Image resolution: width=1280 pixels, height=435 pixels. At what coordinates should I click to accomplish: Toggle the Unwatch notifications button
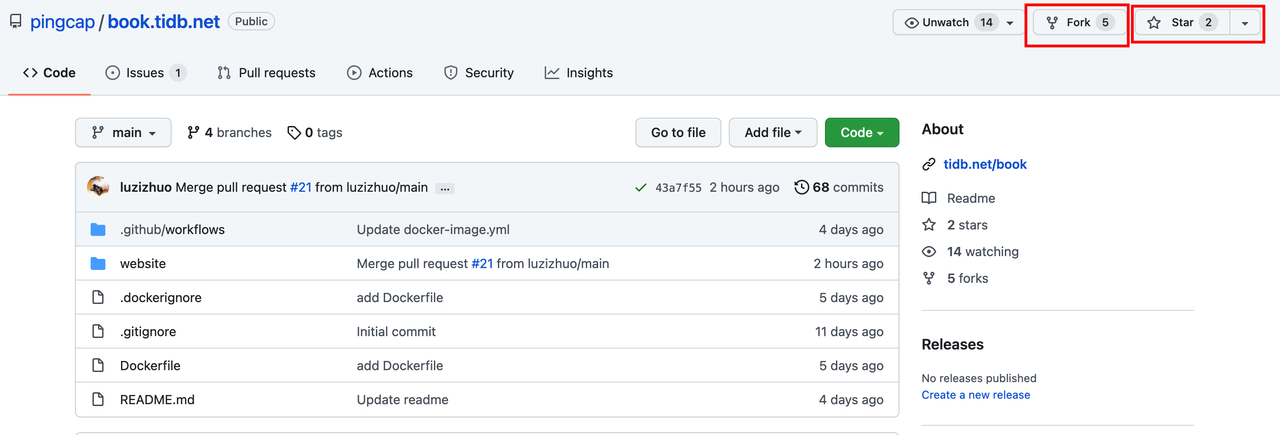click(945, 23)
